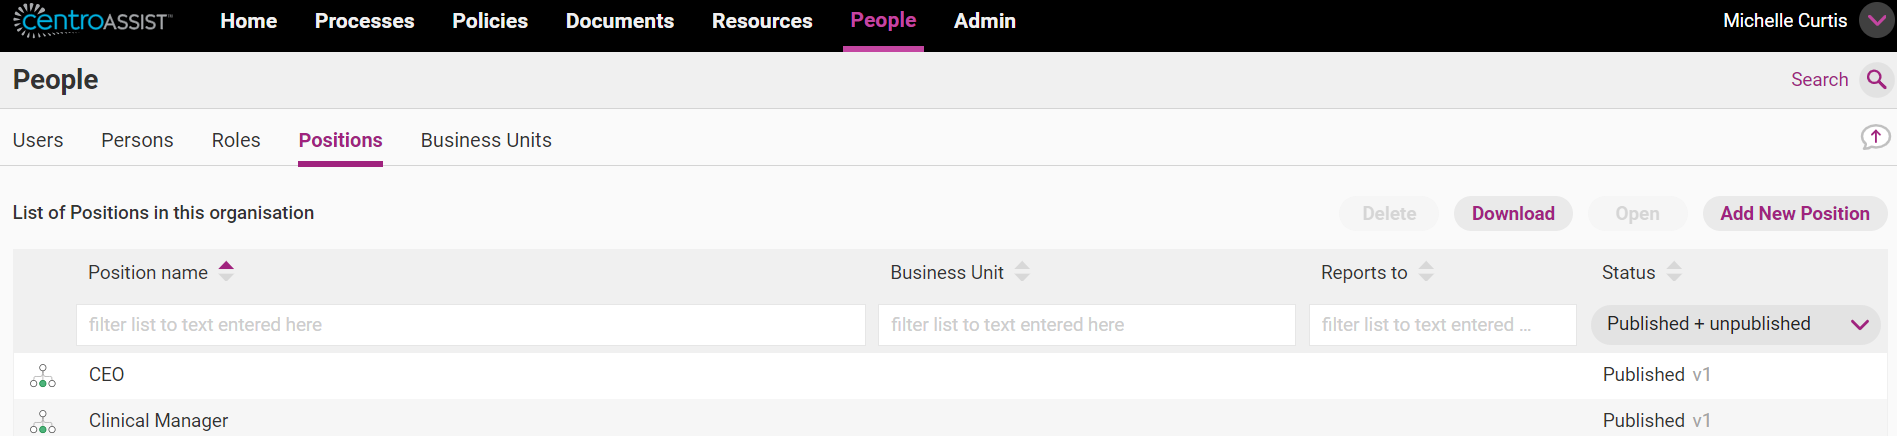This screenshot has height=436, width=1897.
Task: Sort by Business Unit arrow icon
Action: 1022,271
